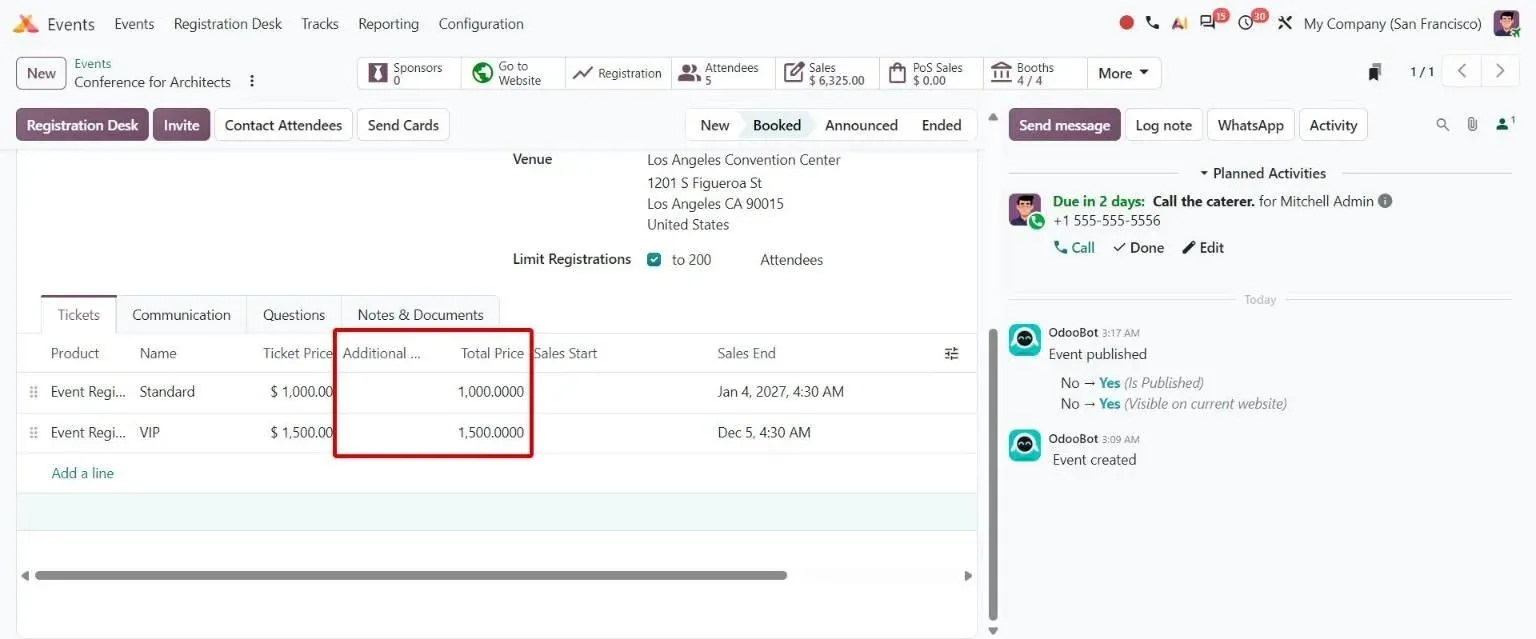Click drag handle of VIP ticket row

coord(34,433)
